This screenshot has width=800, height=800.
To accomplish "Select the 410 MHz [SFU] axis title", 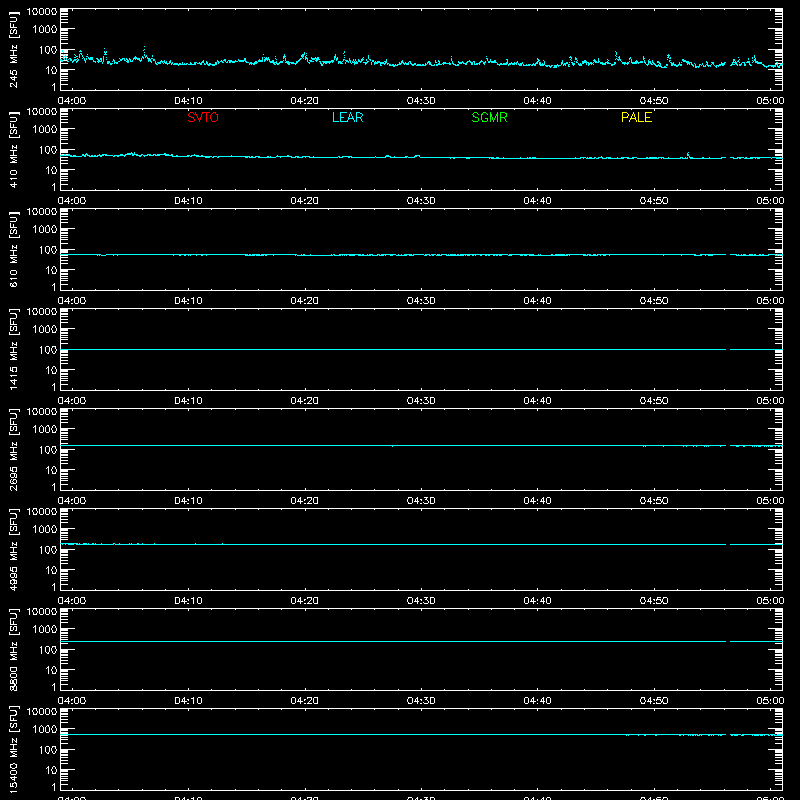I will 14,149.
